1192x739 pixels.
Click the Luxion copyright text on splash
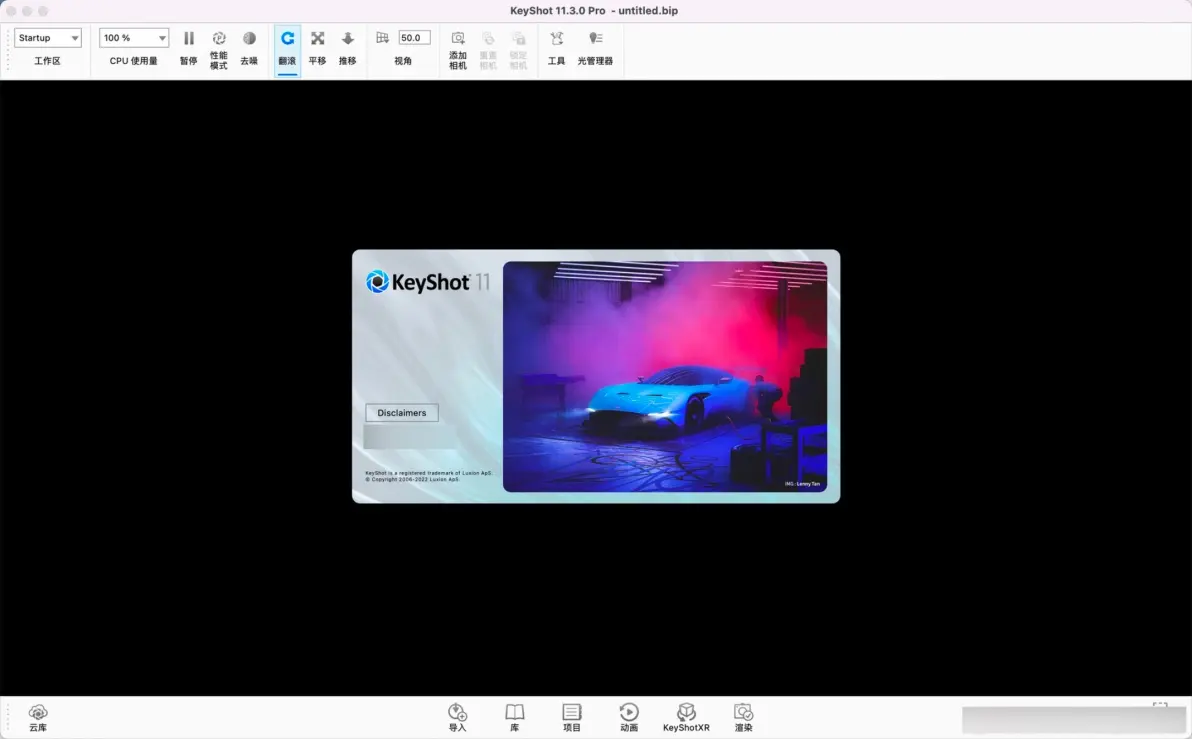(x=429, y=476)
